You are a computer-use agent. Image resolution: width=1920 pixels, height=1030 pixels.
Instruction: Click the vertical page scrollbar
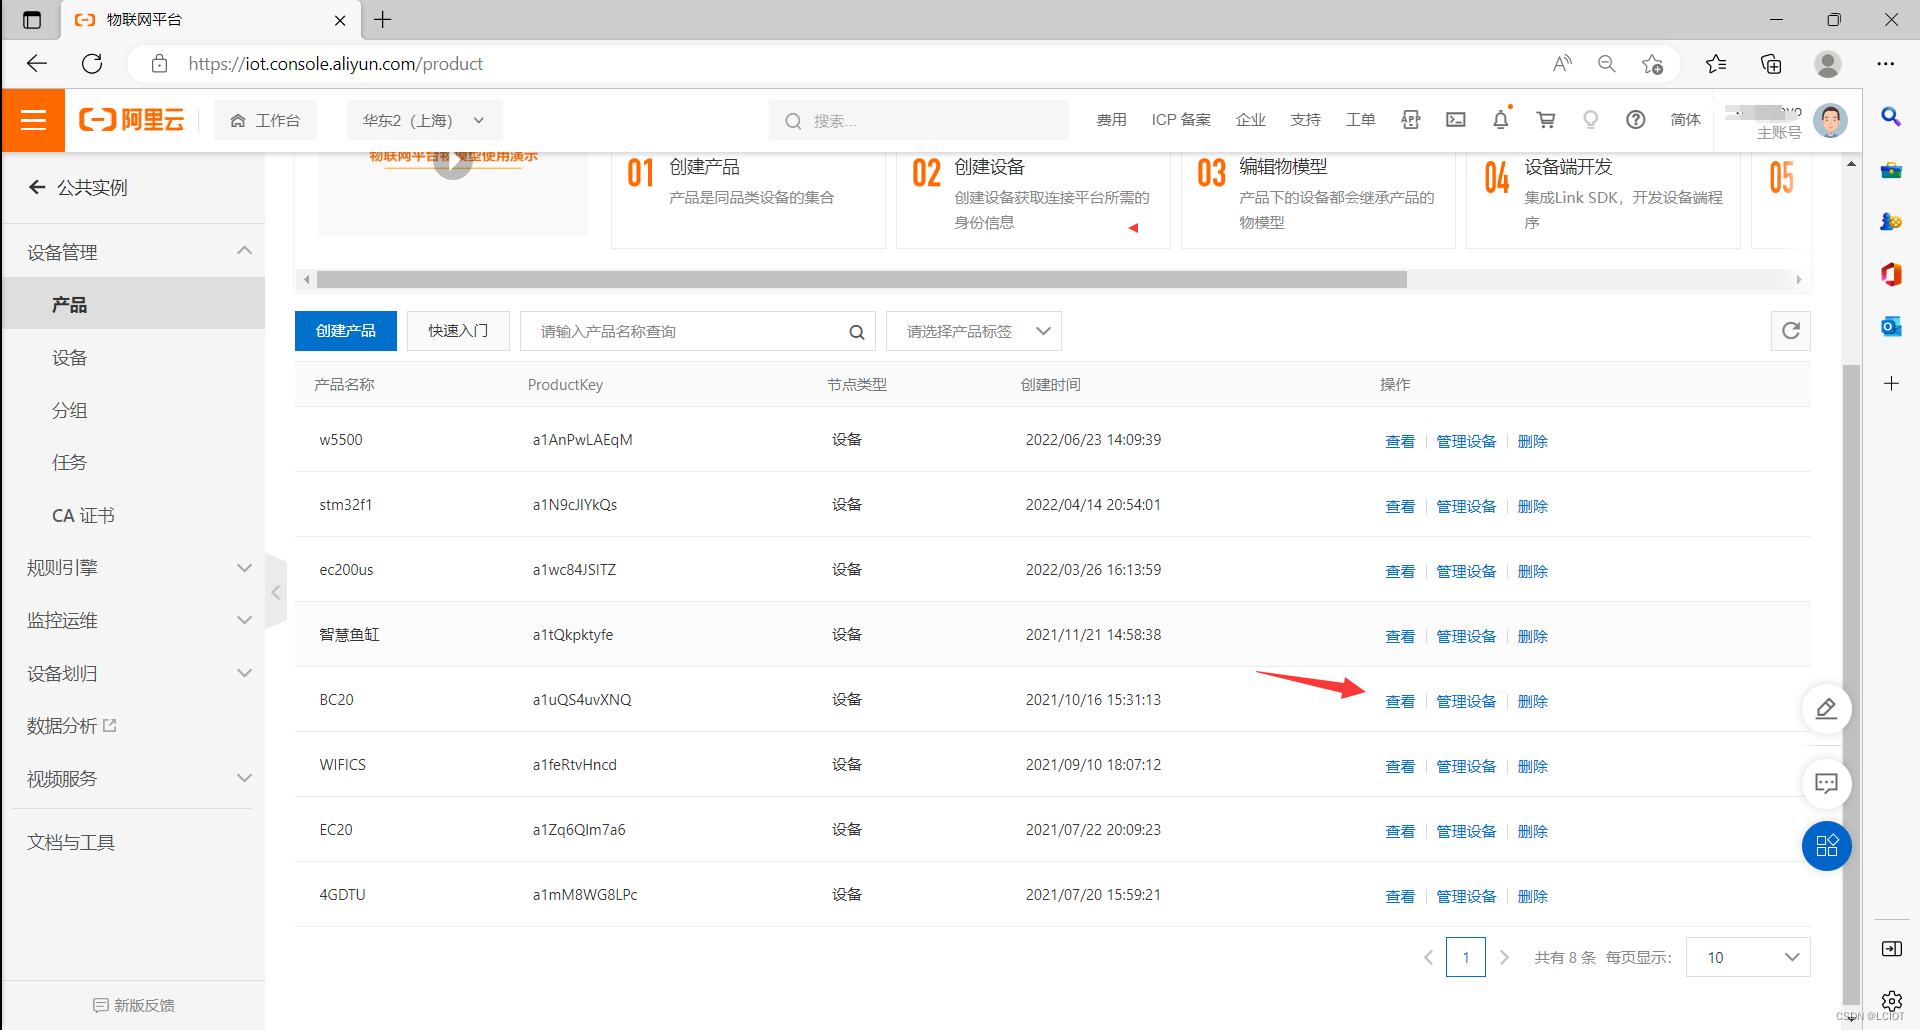click(1851, 684)
